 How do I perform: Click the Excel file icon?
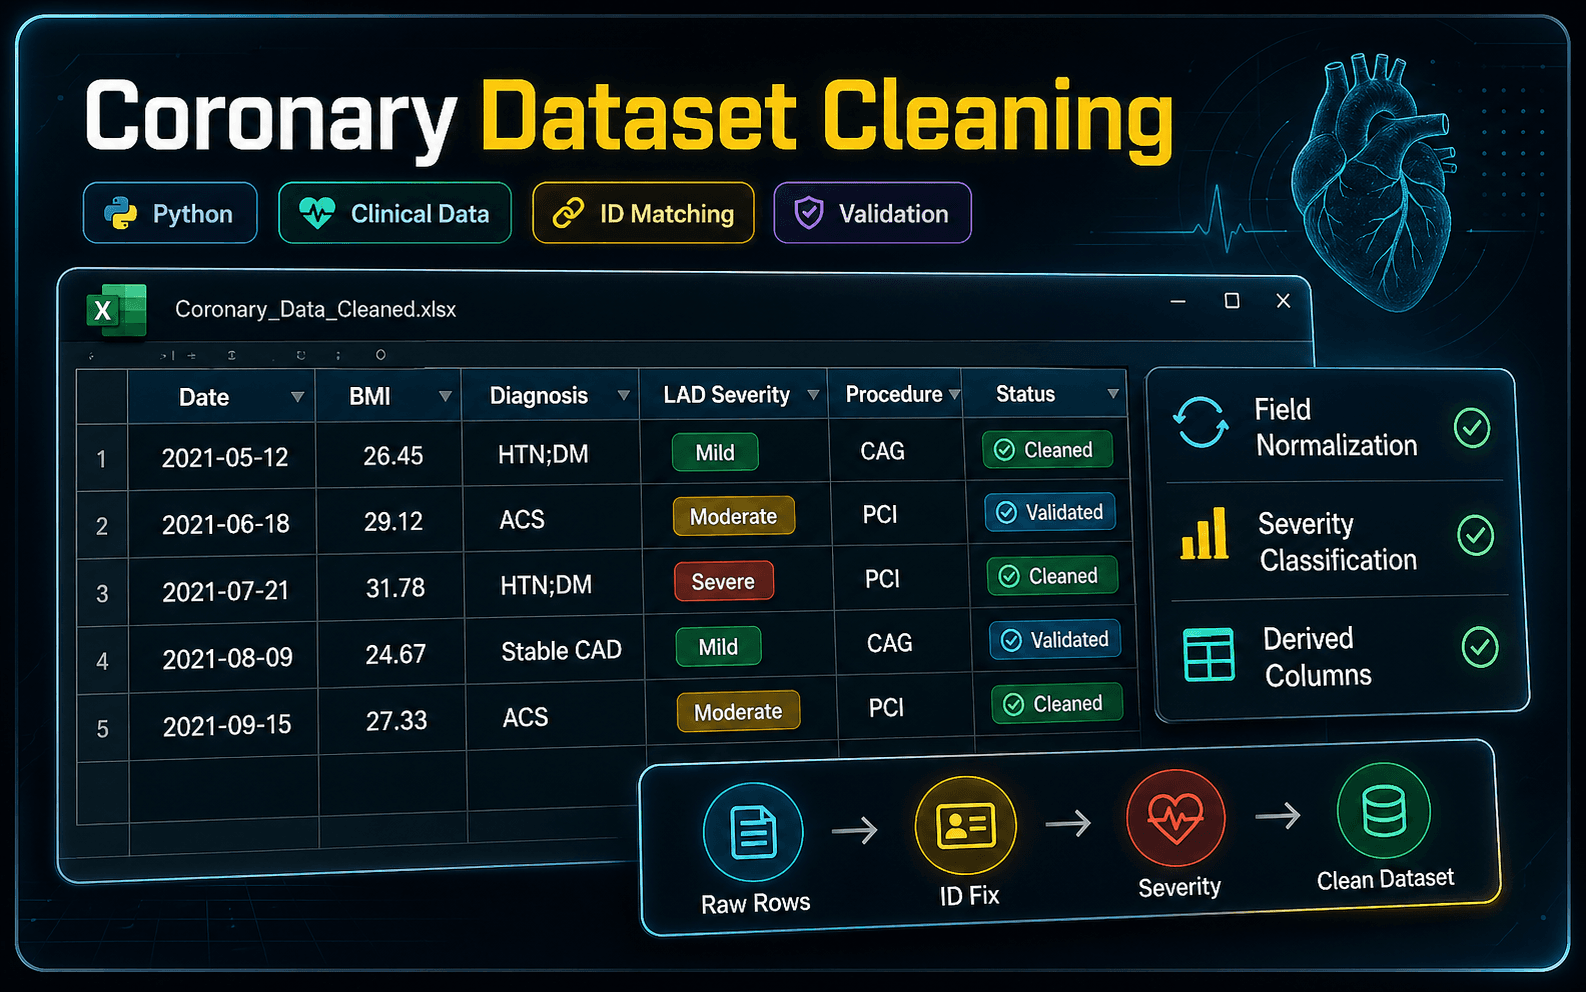tap(117, 310)
